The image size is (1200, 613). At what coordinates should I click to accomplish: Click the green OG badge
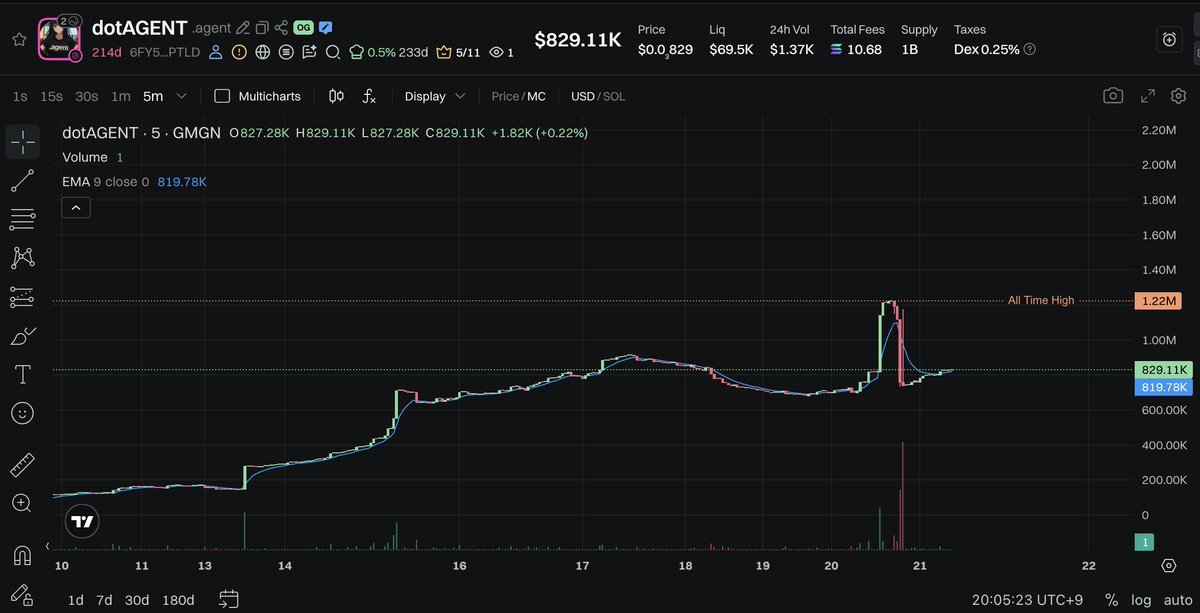click(x=304, y=28)
